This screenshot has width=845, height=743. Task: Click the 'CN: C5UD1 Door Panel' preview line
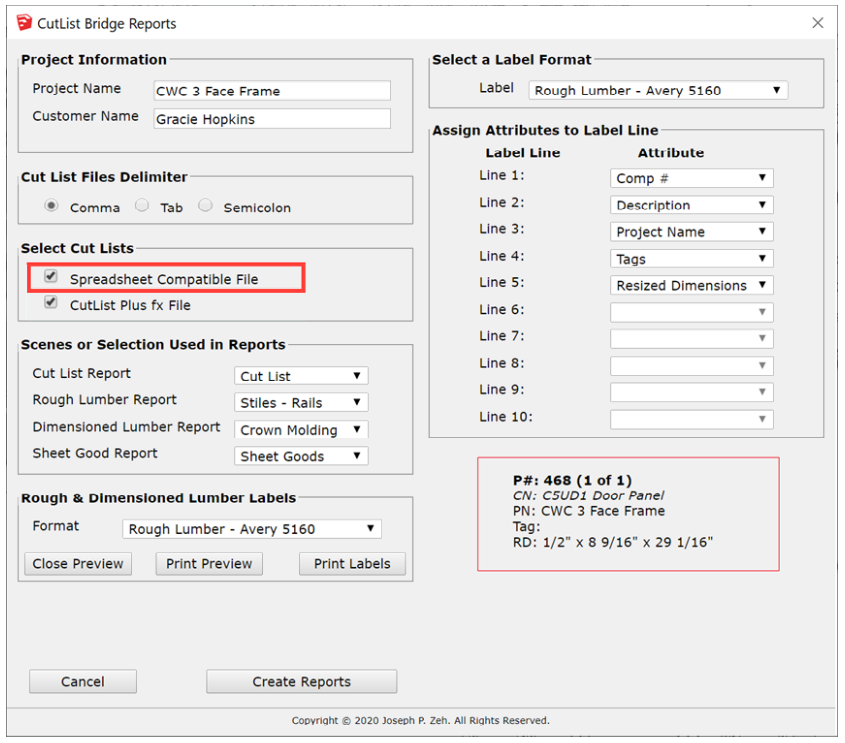tap(588, 496)
